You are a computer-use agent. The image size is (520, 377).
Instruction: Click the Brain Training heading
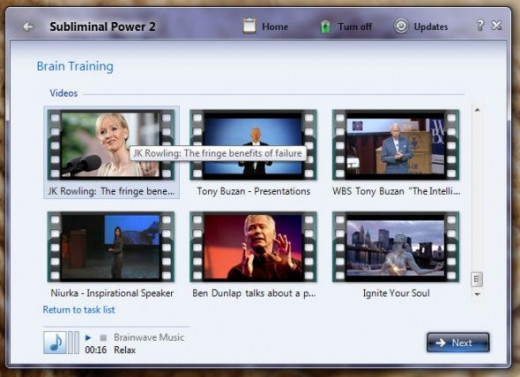(x=75, y=66)
